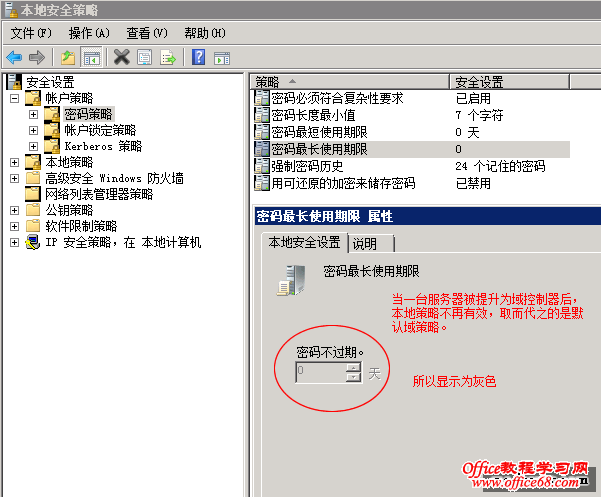Viewport: 601px width, 497px height.
Task: Click the 帐户策略 folder icon
Action: click(x=33, y=98)
